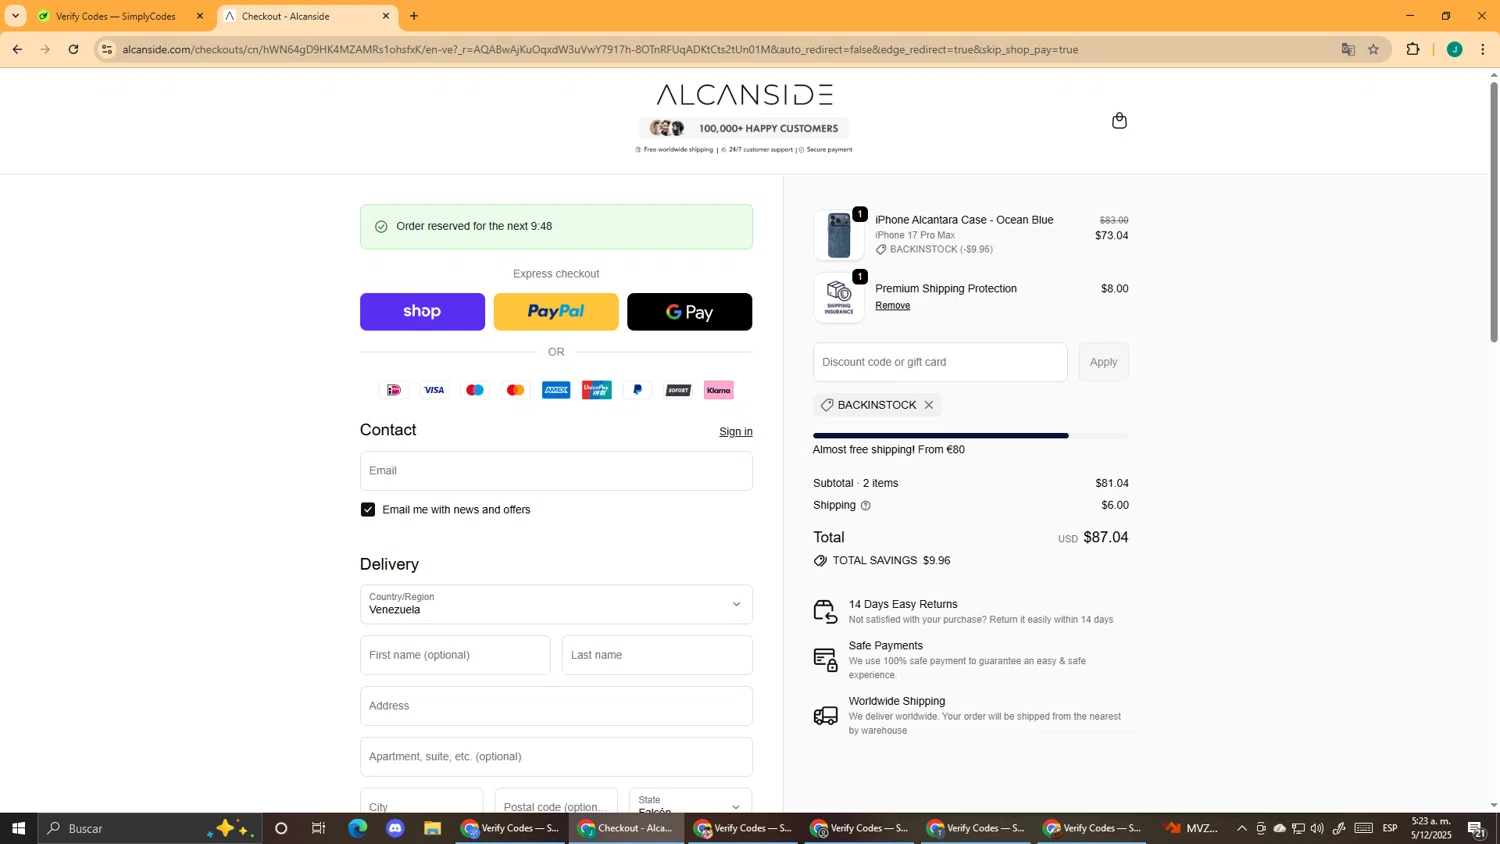View site information icon
Viewport: 1500px width, 844px height.
[107, 49]
